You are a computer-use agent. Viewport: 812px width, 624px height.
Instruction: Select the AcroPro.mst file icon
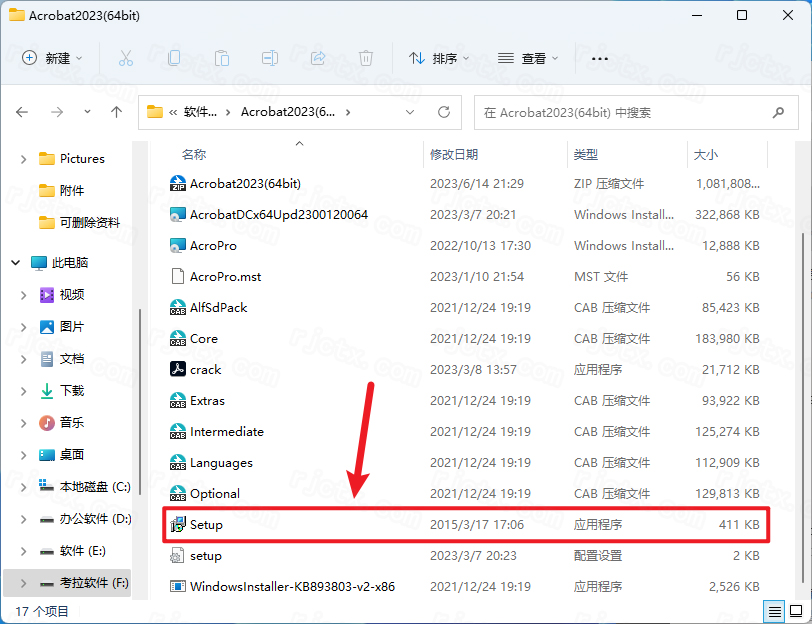coord(178,277)
